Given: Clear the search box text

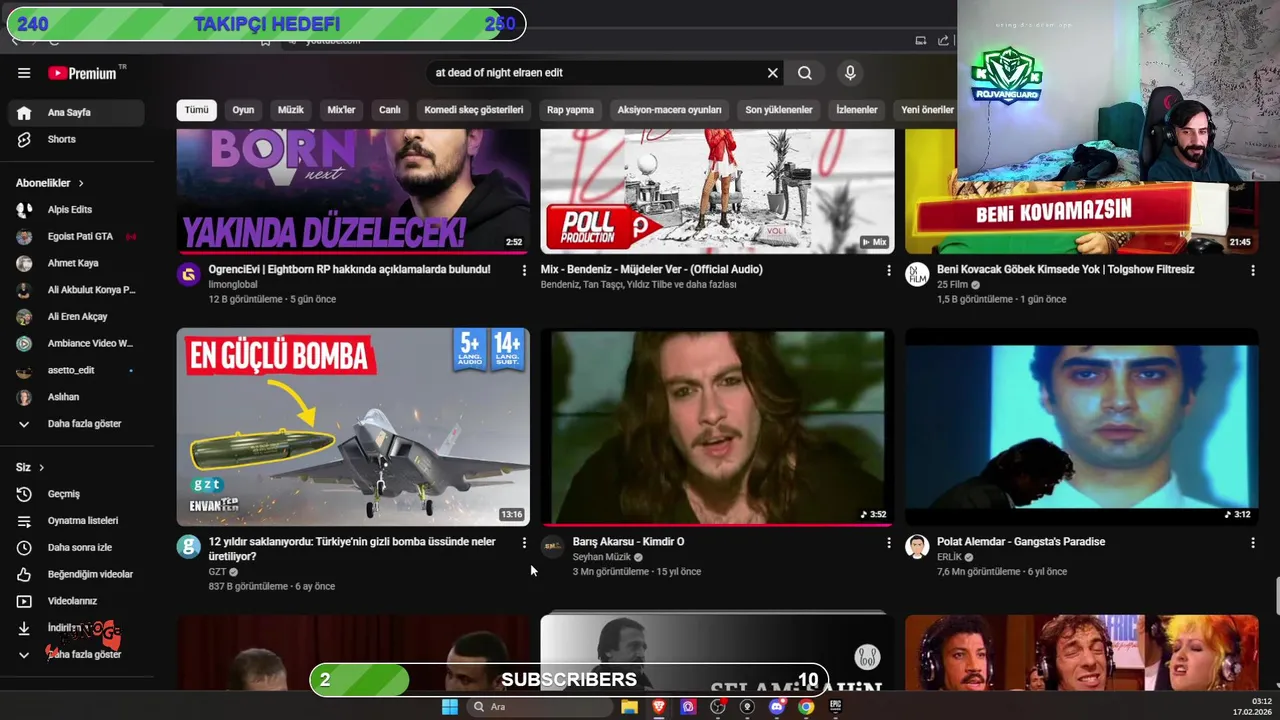Looking at the screenshot, I should click(x=772, y=73).
